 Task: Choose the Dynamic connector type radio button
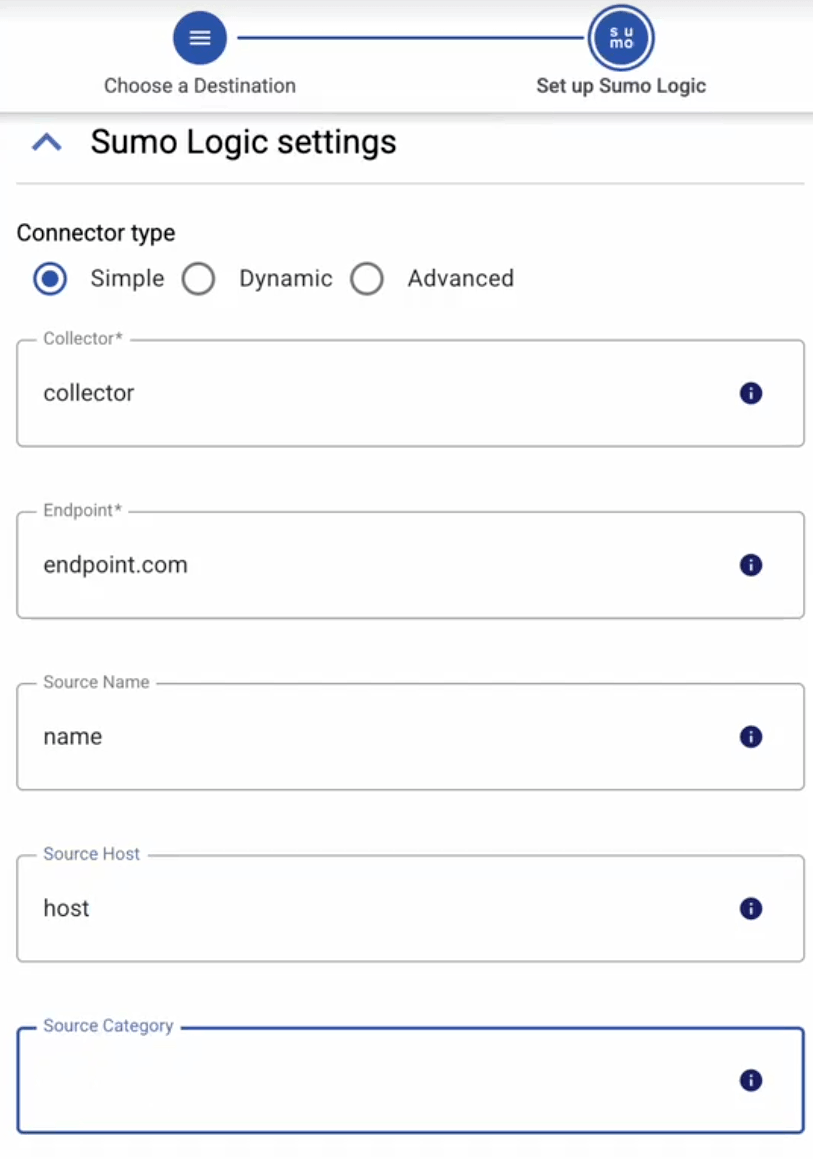point(198,279)
